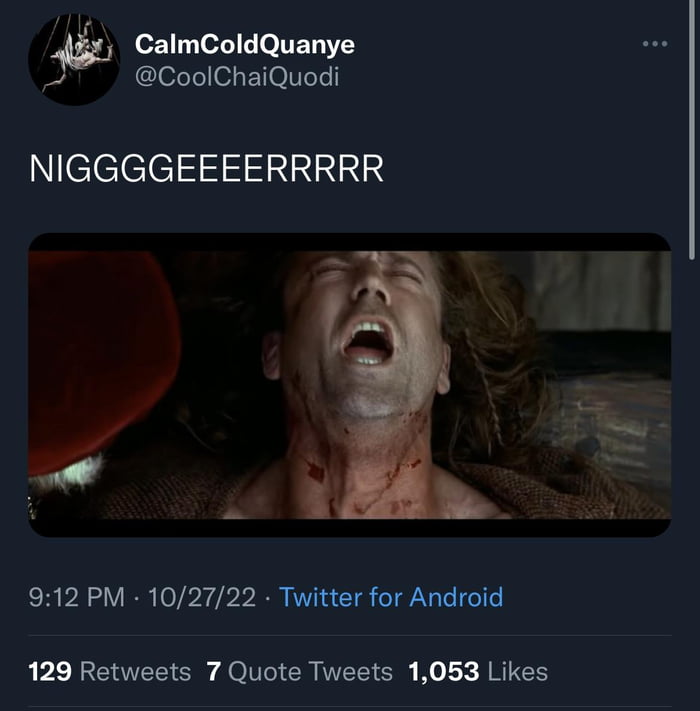Expand the attached image in the tweet
Viewport: 700px width, 711px height.
point(349,385)
